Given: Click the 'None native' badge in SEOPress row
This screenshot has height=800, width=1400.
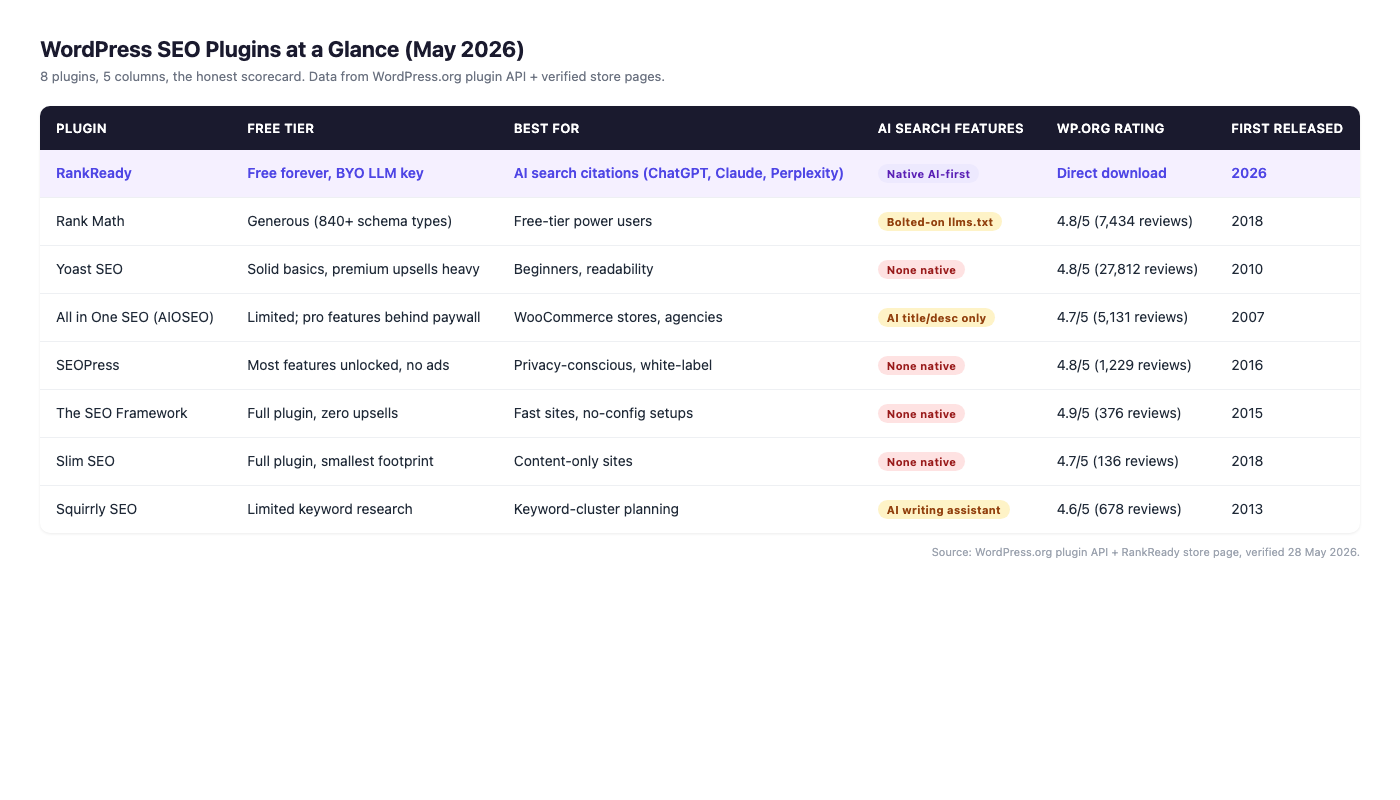Looking at the screenshot, I should 921,366.
